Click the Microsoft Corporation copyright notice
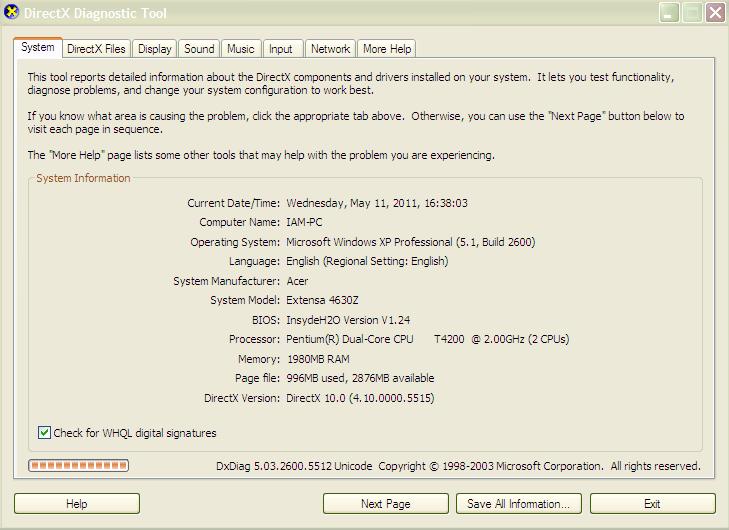The height and width of the screenshot is (530, 729). point(539,466)
